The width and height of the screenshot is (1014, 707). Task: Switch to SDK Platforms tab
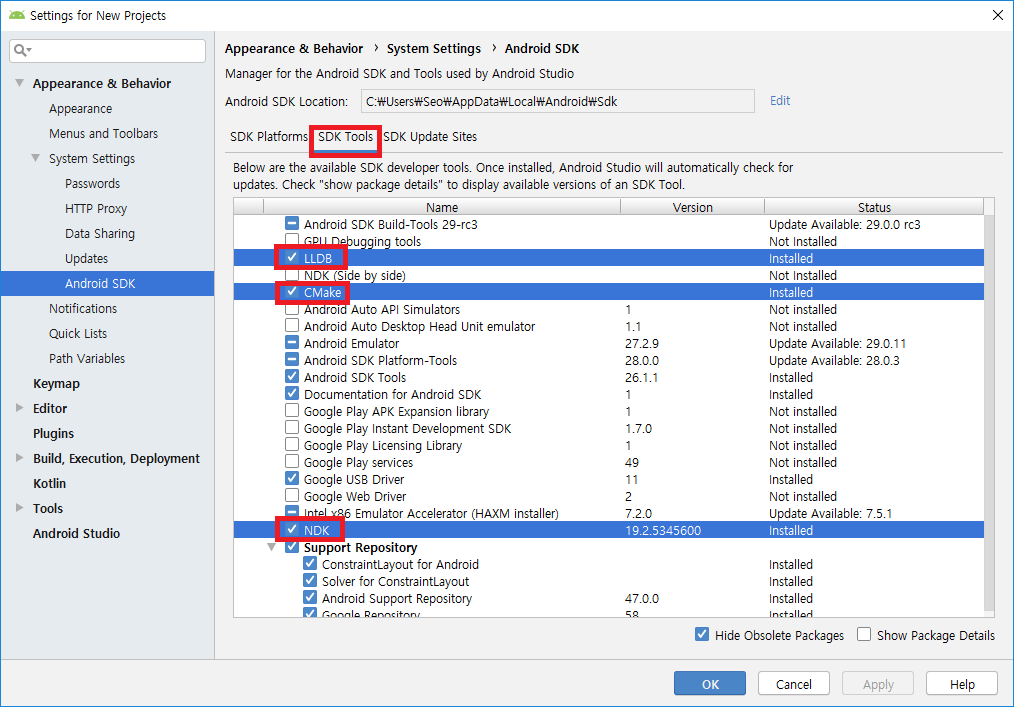[268, 136]
